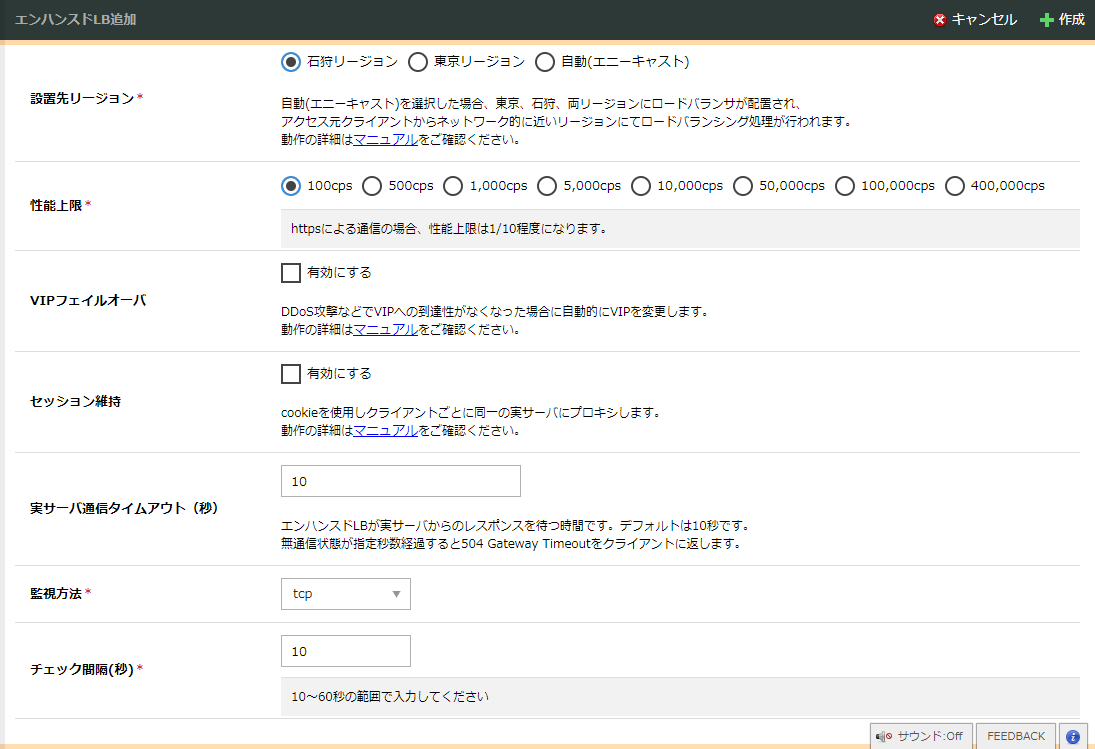Click the 実サーバ通信タイムアウト input field

[x=400, y=481]
